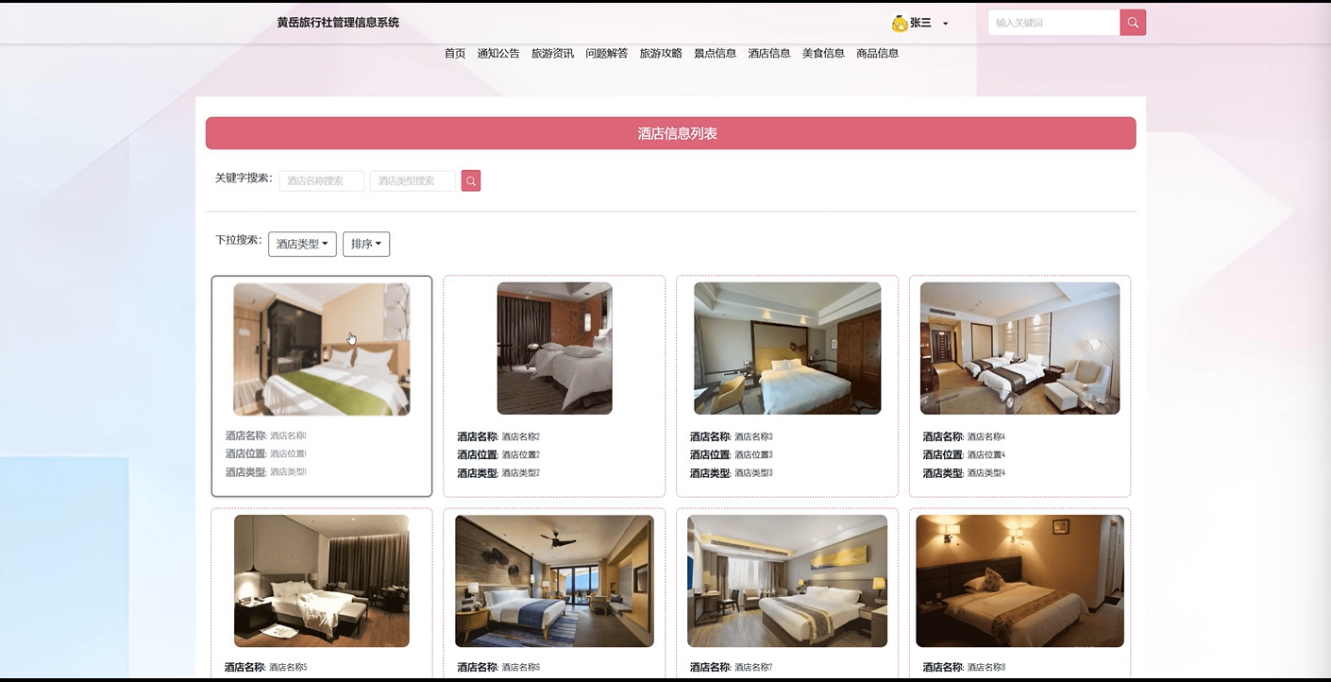The width and height of the screenshot is (1331, 682).
Task: Open the 旅游资讯 menu item
Action: (552, 53)
